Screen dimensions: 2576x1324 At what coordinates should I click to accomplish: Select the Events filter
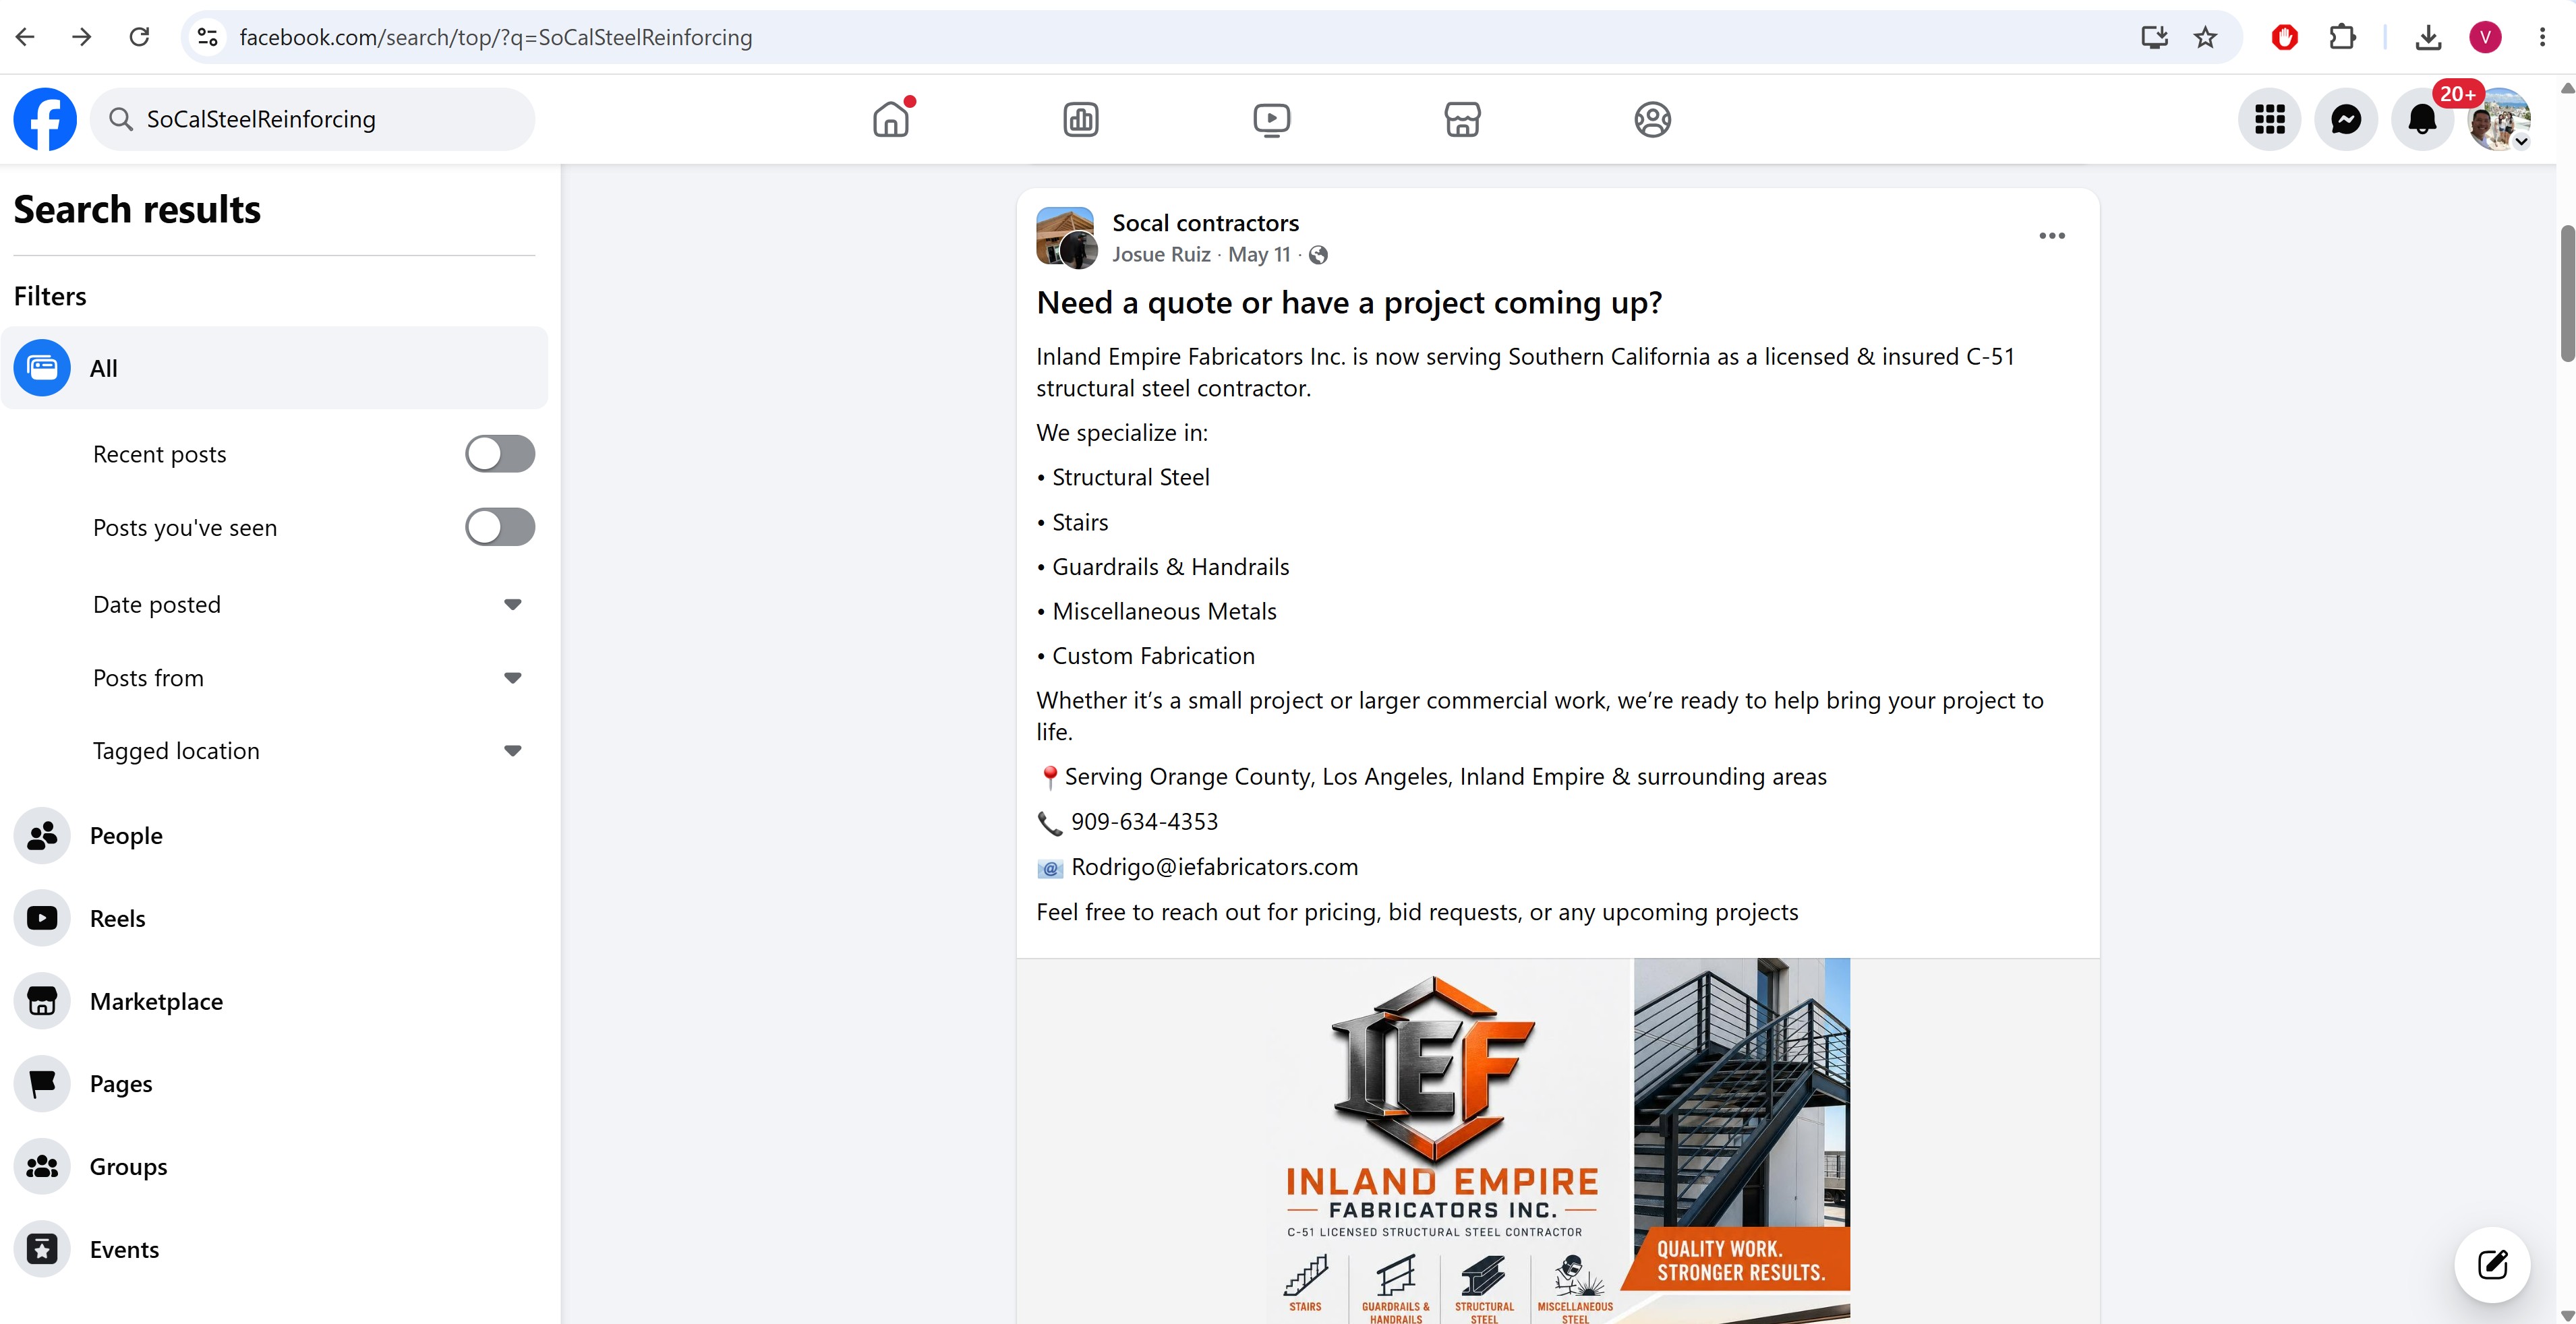pos(274,1250)
